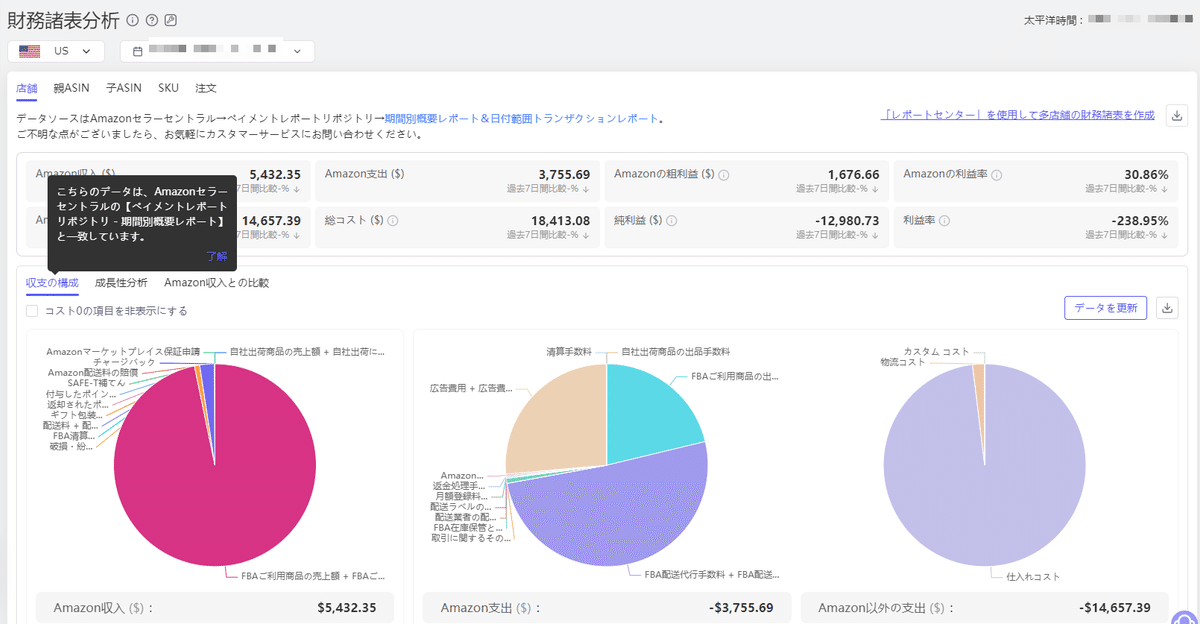1200x624 pixels.
Task: Click the Amazonの粗利益 1,676.66 card
Action: pyautogui.click(x=747, y=180)
